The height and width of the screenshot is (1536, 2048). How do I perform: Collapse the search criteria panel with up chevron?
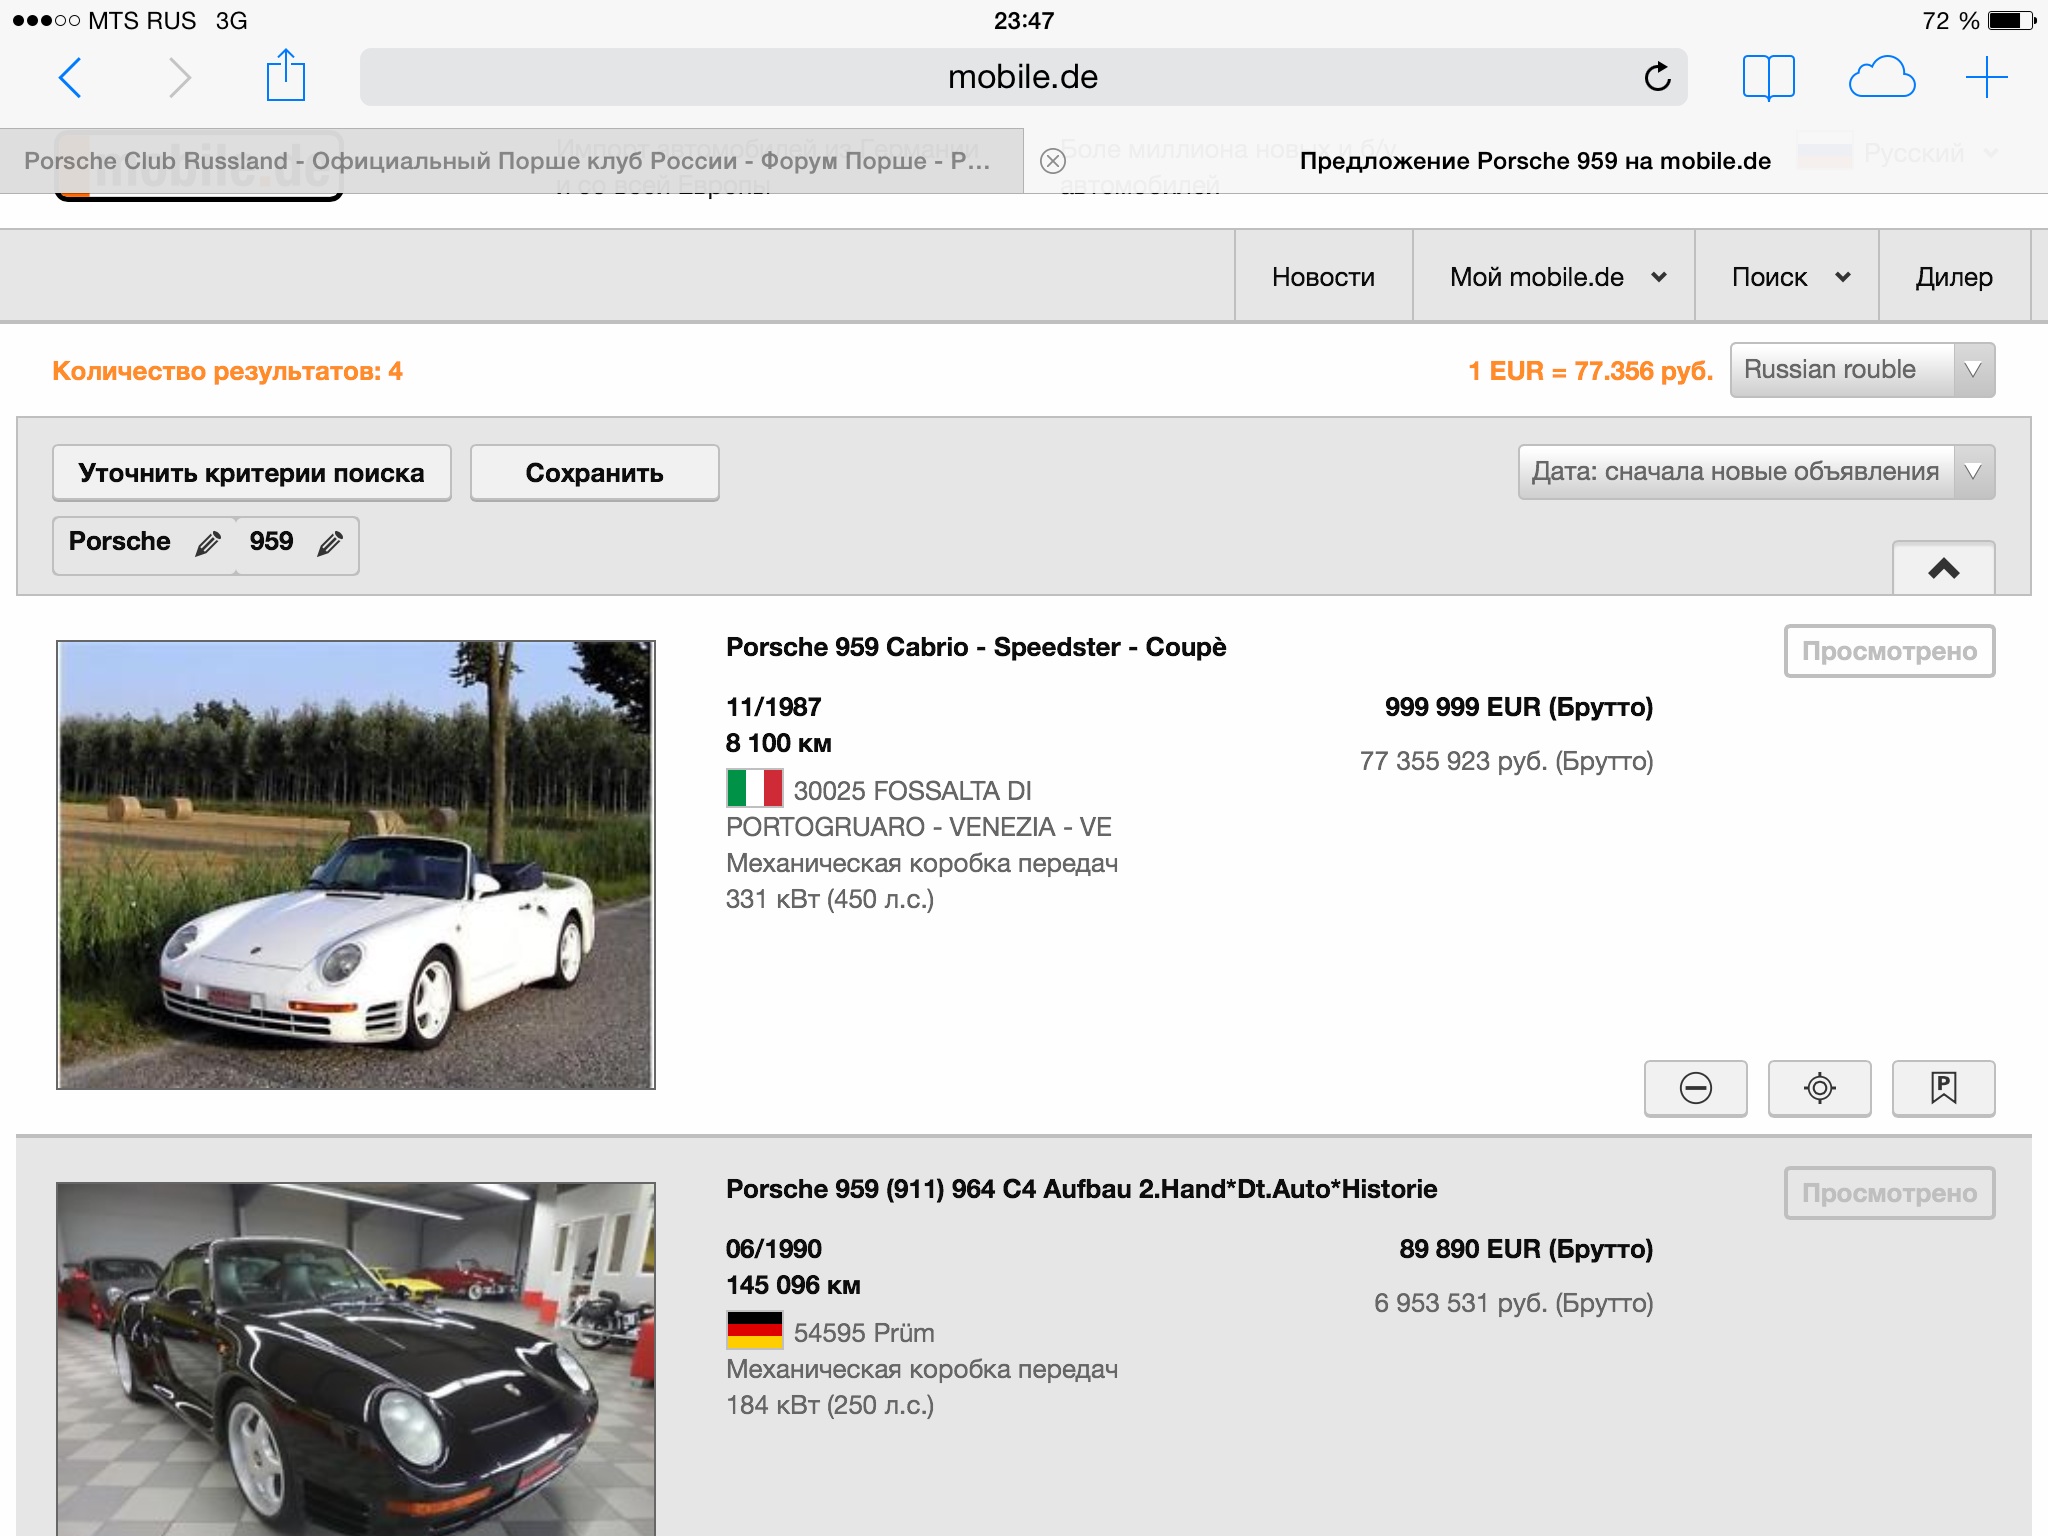click(x=1943, y=568)
